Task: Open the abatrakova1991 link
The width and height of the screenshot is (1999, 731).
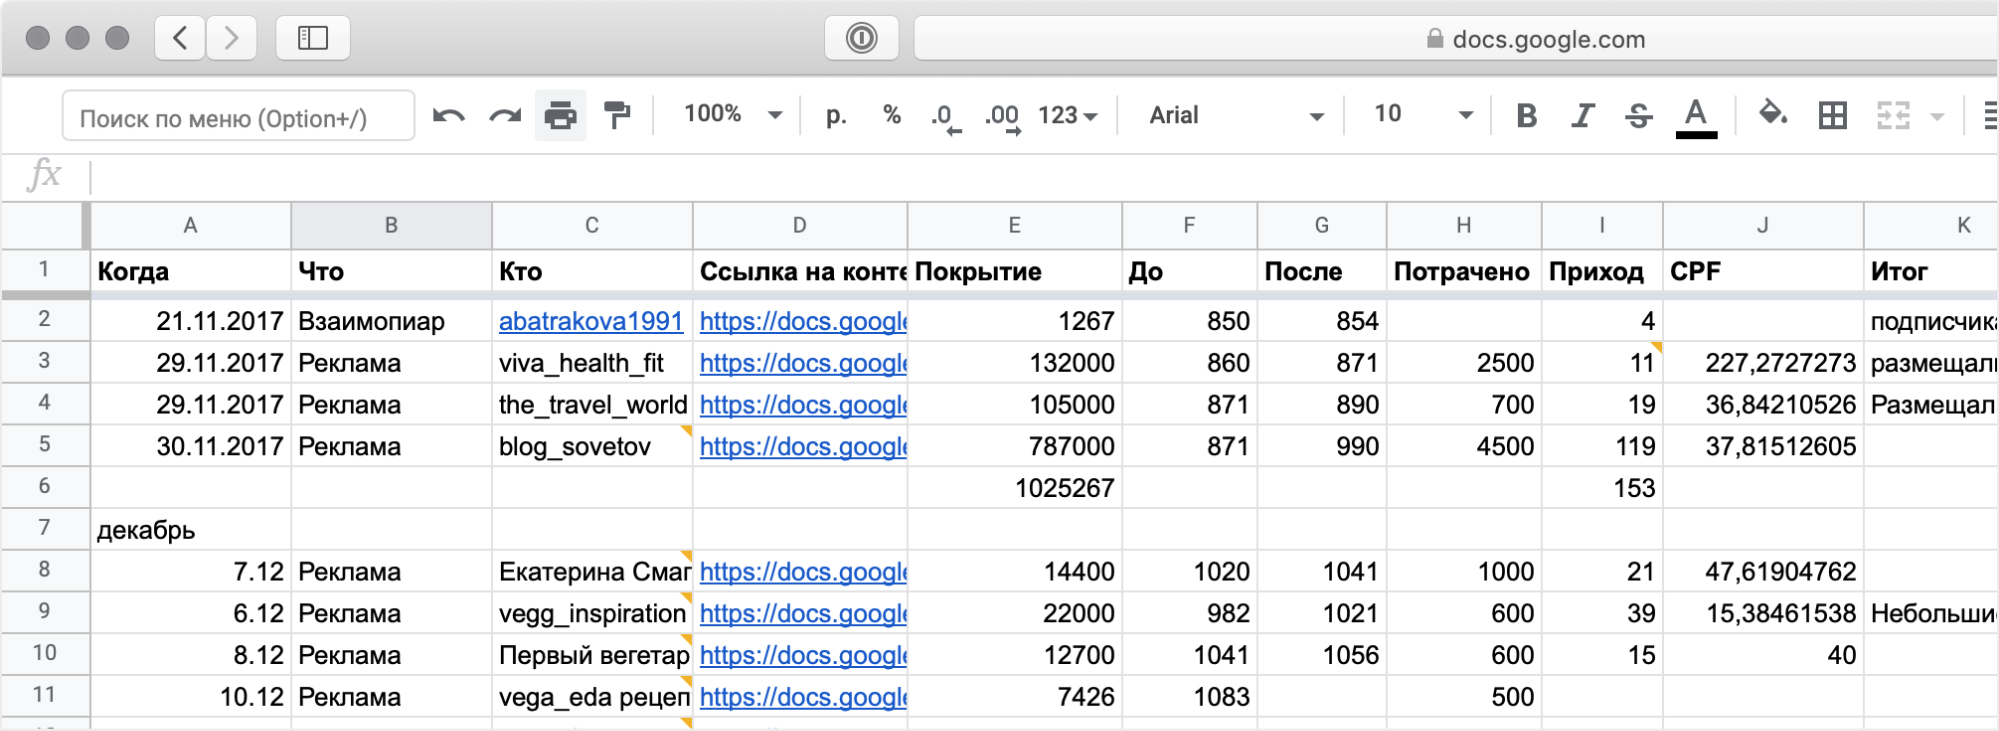Action: tap(591, 321)
